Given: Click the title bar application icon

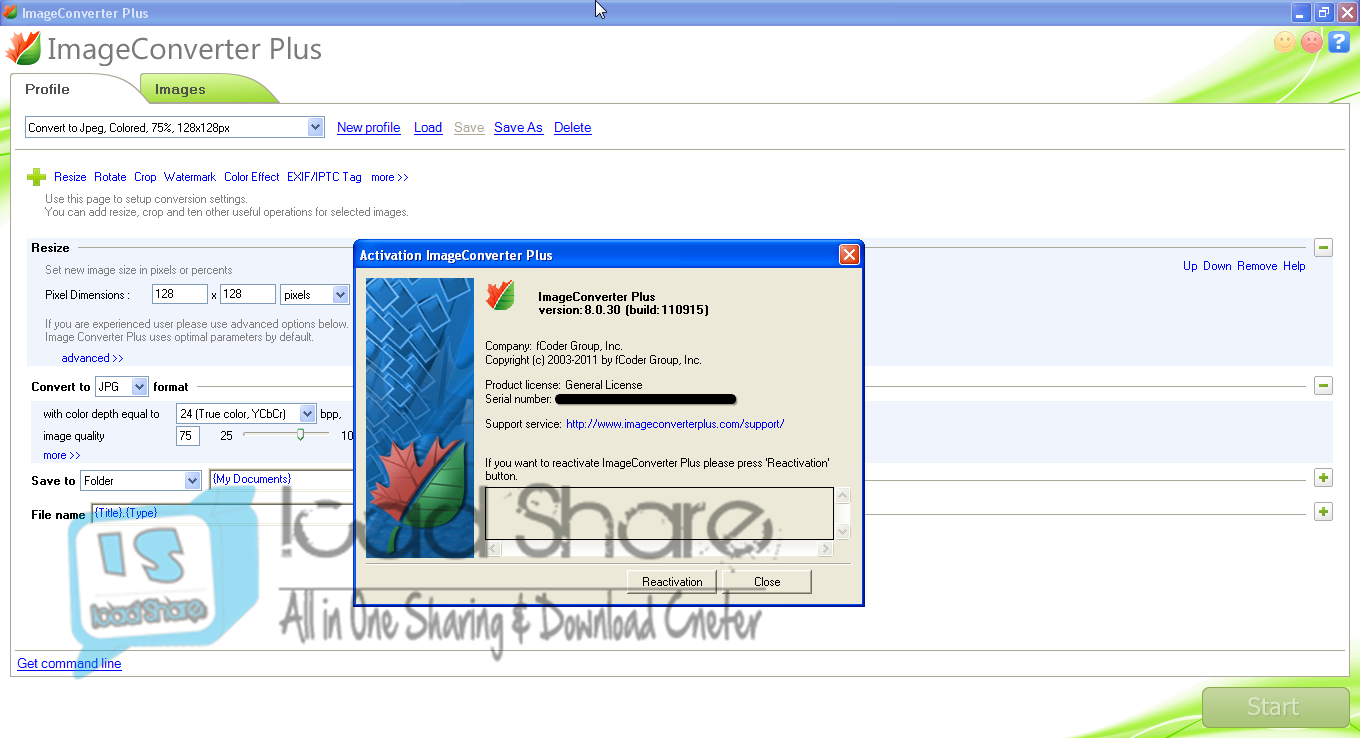Looking at the screenshot, I should [11, 13].
